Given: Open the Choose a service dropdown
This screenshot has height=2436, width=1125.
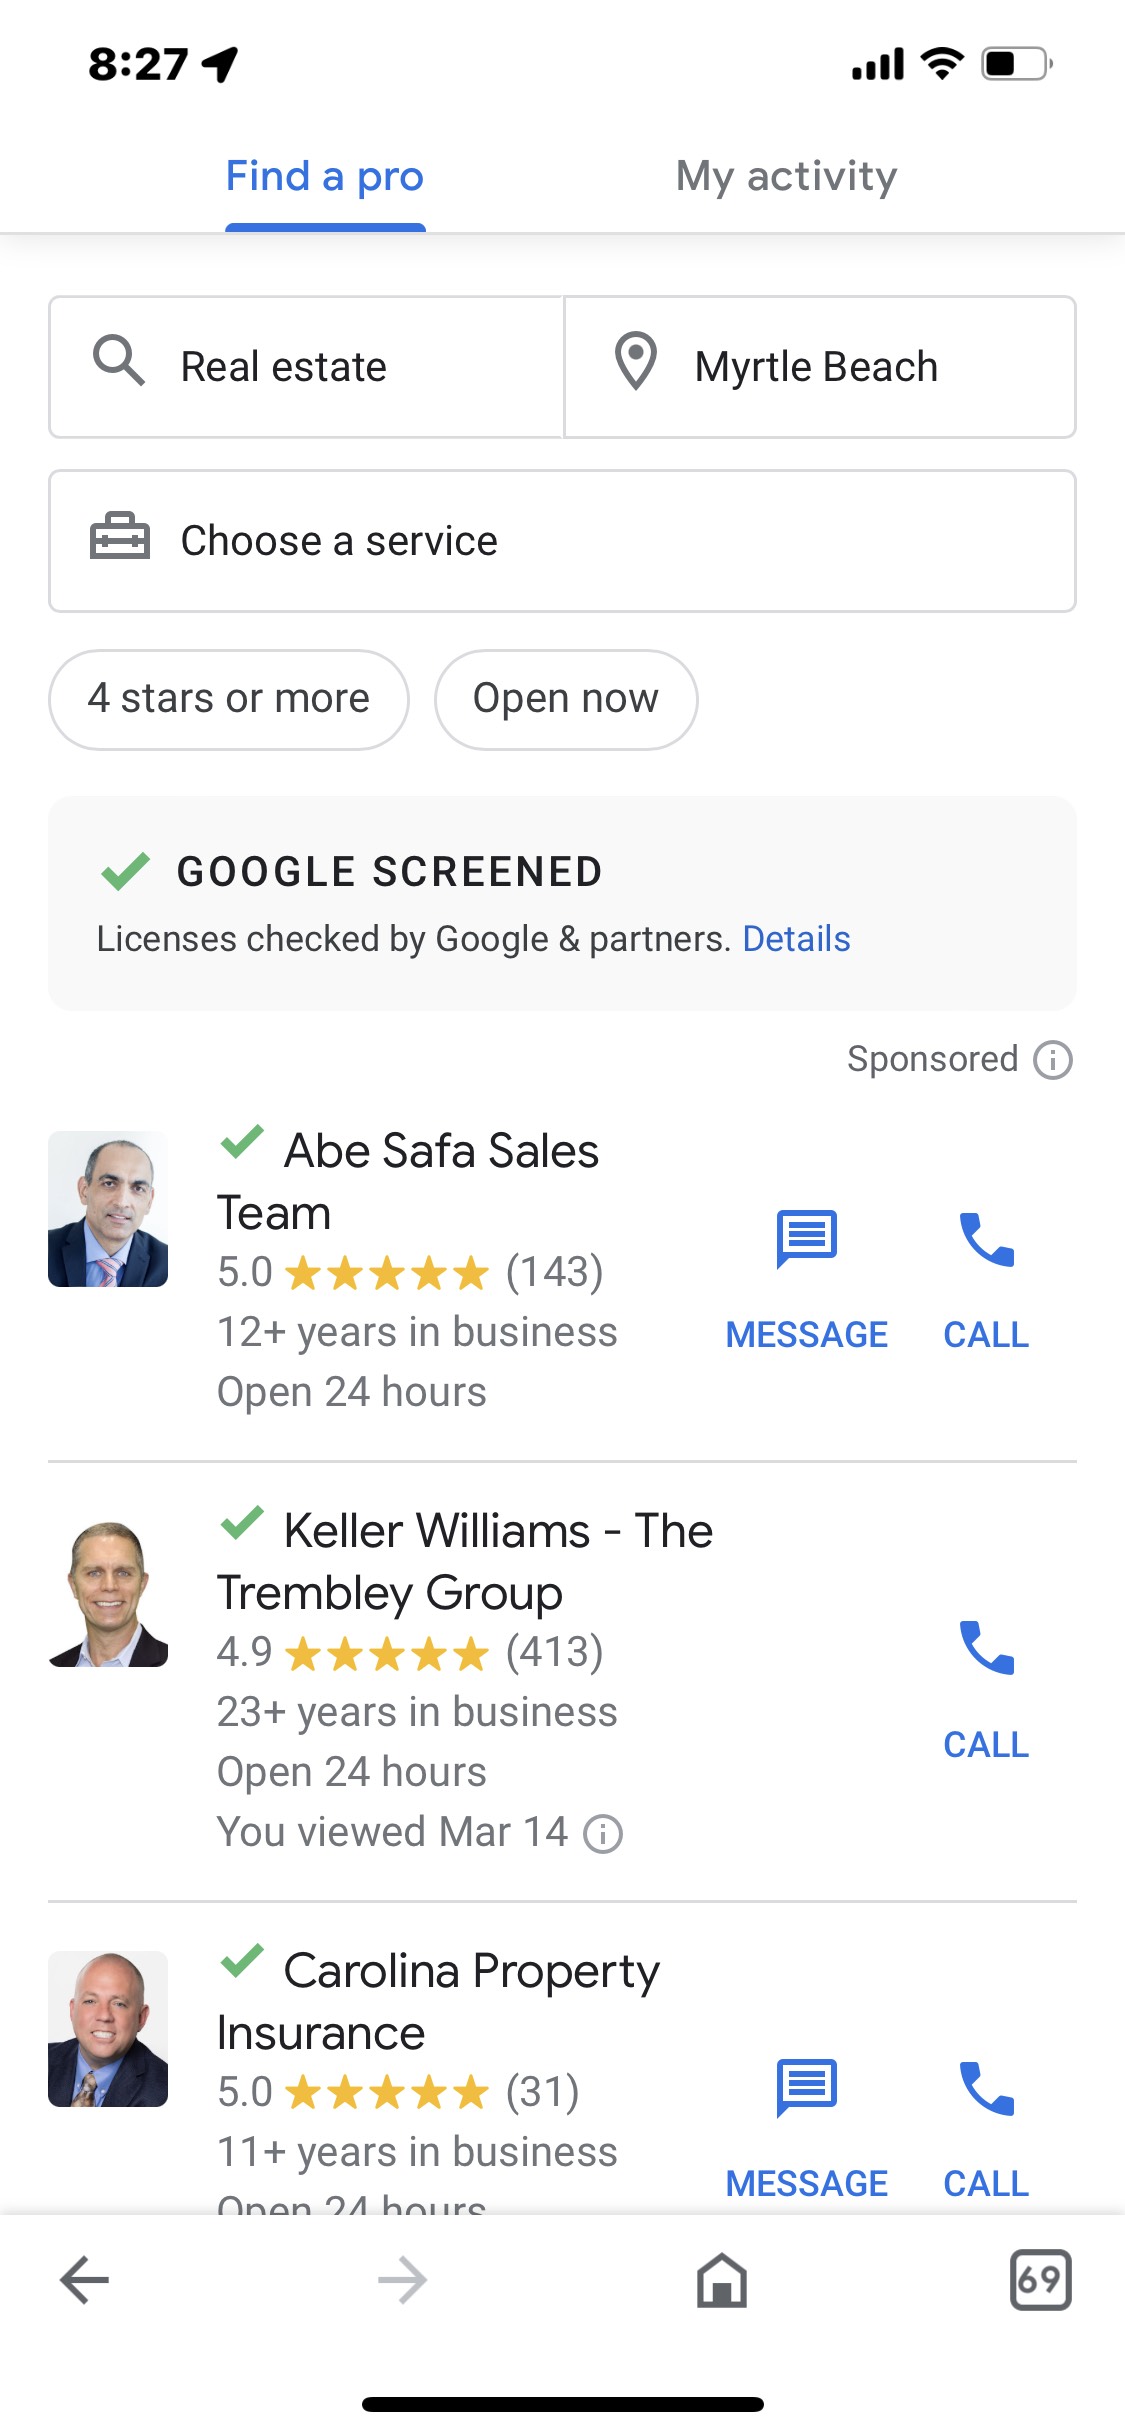Looking at the screenshot, I should (x=562, y=541).
